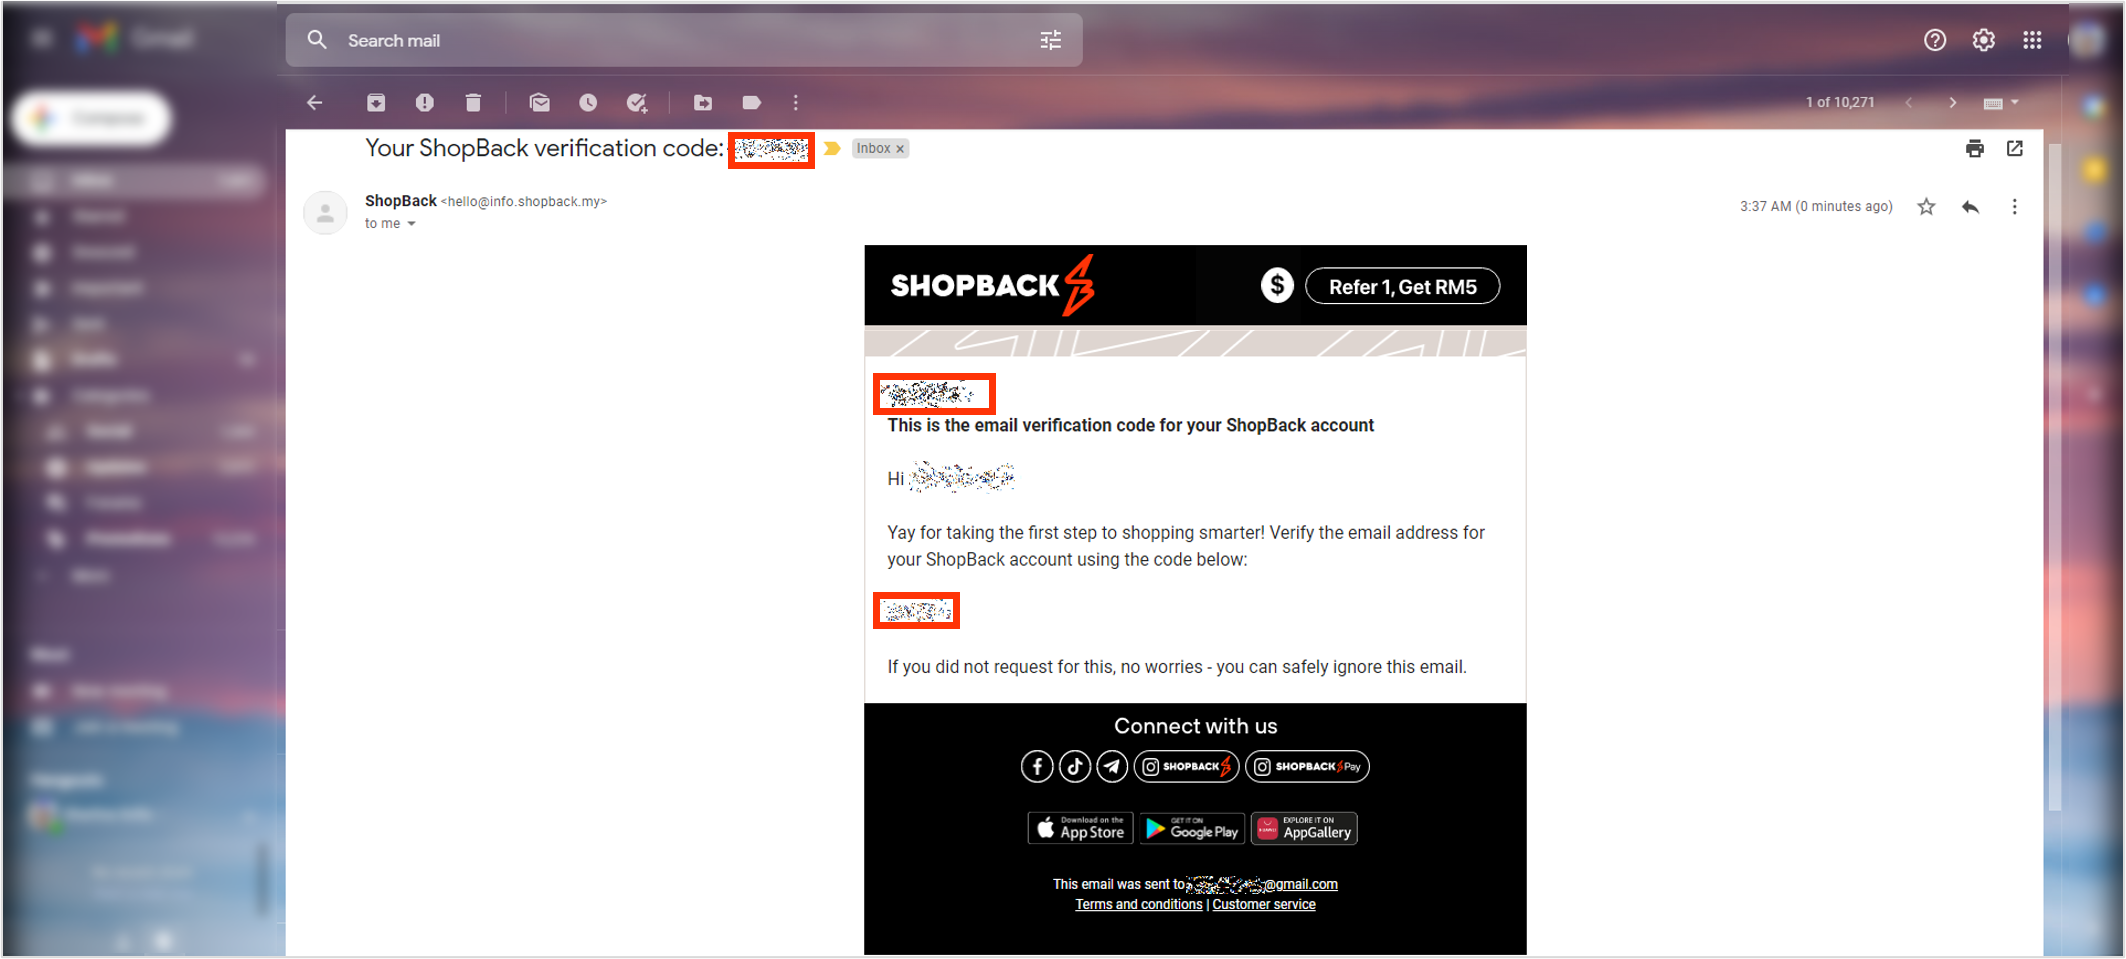Image resolution: width=2126 pixels, height=959 pixels.
Task: Click the ShopBack sender avatar
Action: [325, 212]
